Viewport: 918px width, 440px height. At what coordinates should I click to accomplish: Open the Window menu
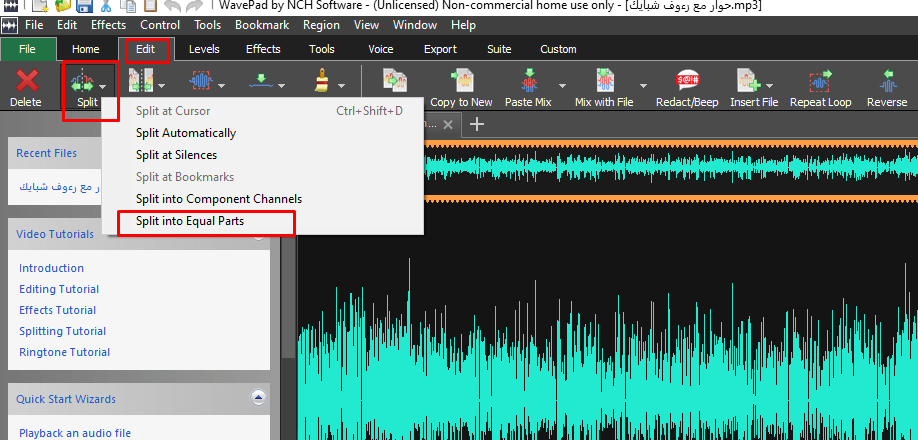coord(415,25)
